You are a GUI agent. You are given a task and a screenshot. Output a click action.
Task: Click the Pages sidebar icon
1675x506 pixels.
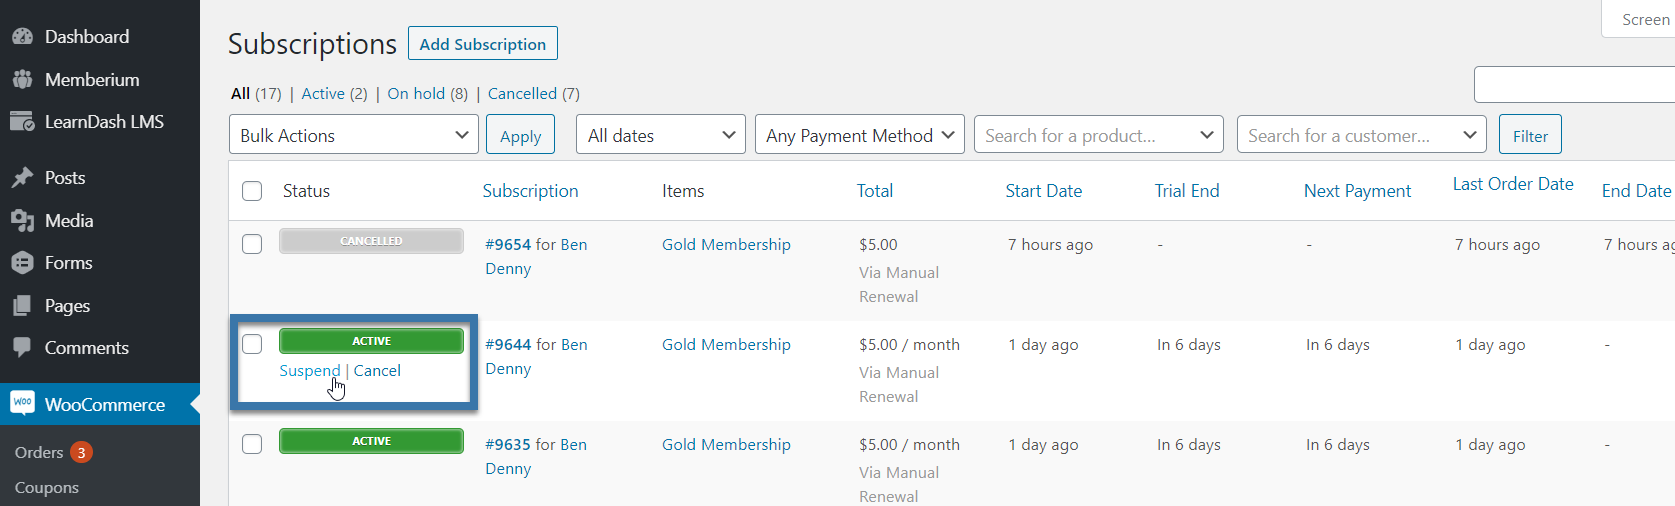[x=22, y=306]
